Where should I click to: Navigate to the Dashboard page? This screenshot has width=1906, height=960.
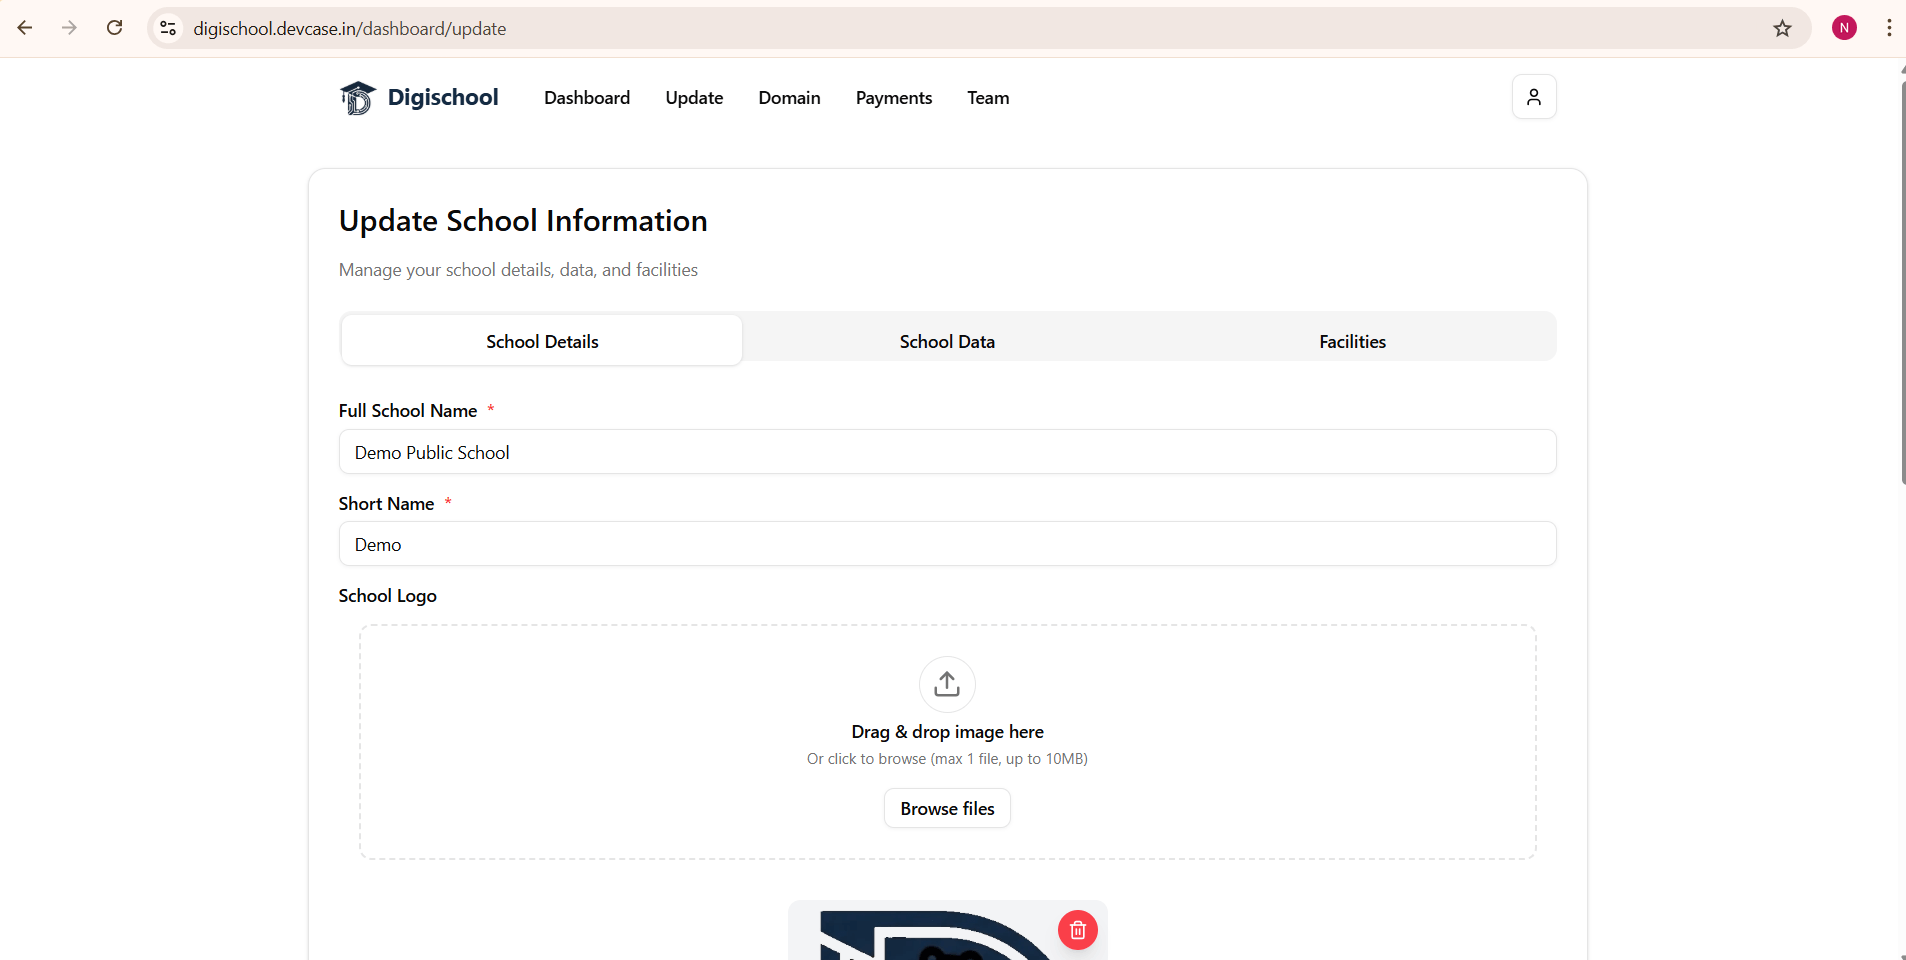point(586,97)
